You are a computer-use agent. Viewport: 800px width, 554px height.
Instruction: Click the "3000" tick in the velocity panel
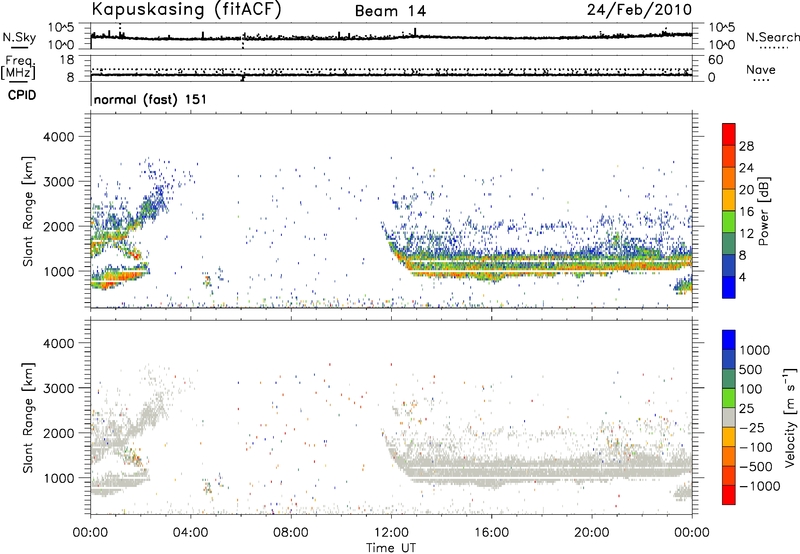[59, 389]
